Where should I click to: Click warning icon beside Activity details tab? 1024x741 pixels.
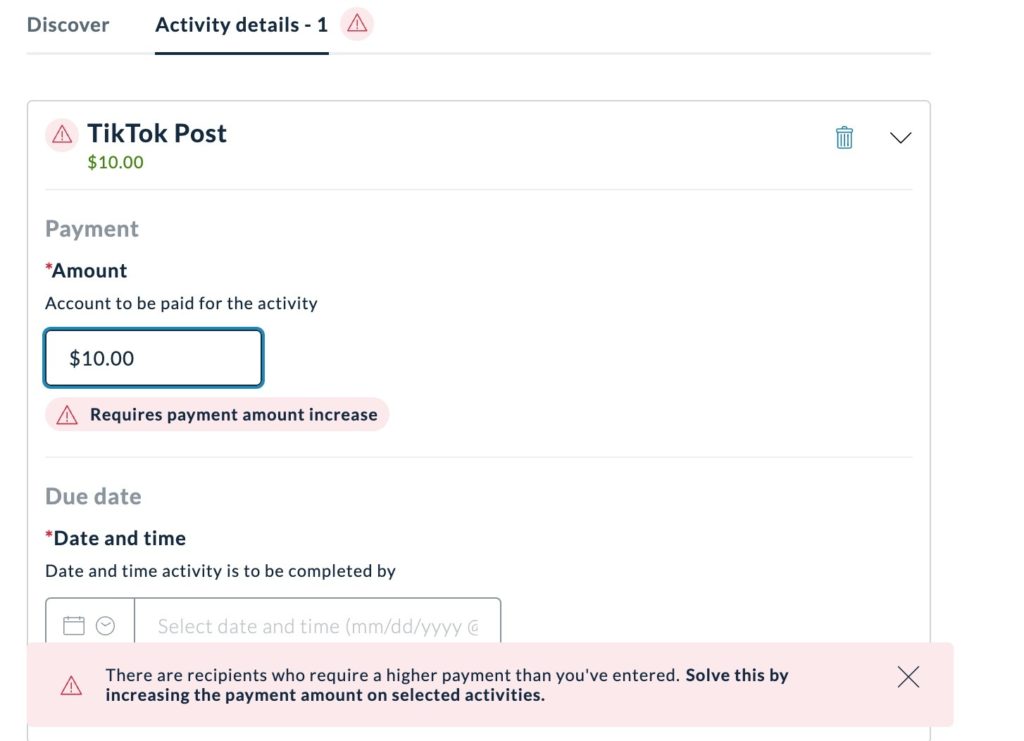[x=357, y=24]
